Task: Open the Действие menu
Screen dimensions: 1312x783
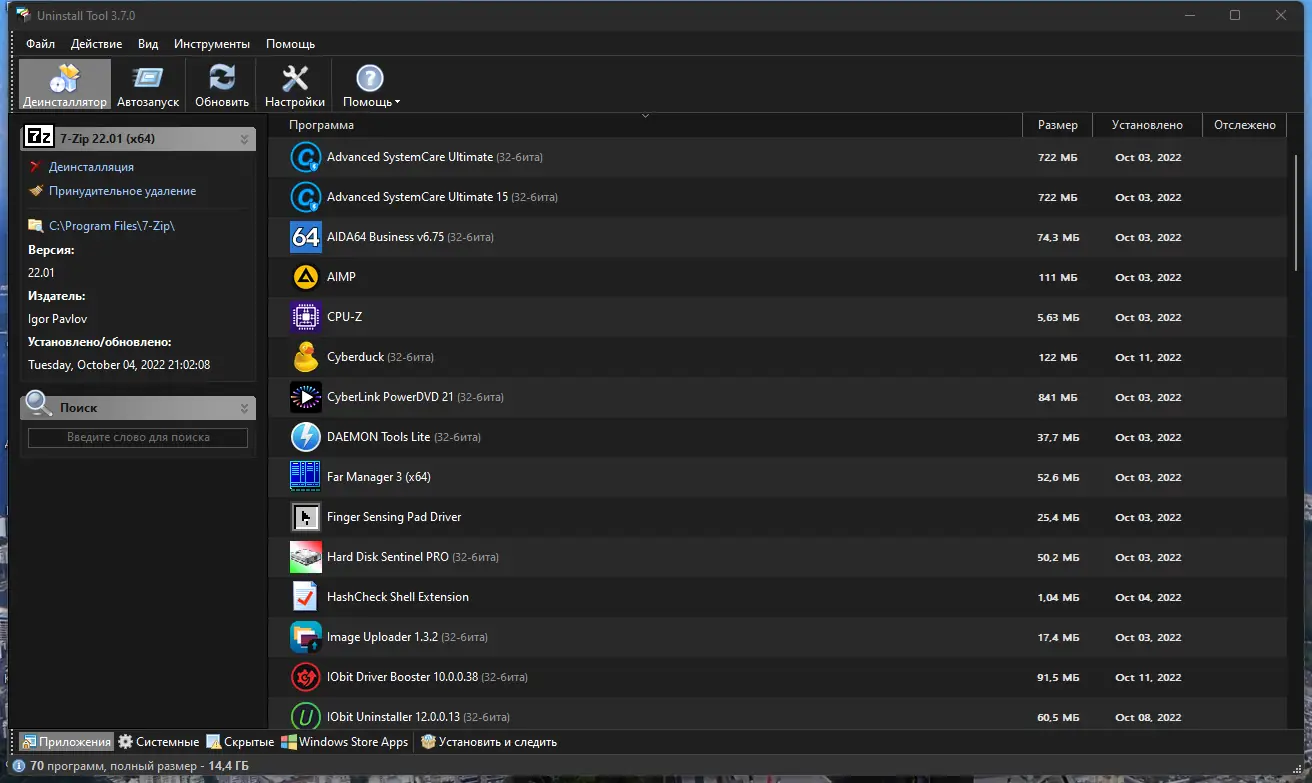Action: [x=97, y=44]
